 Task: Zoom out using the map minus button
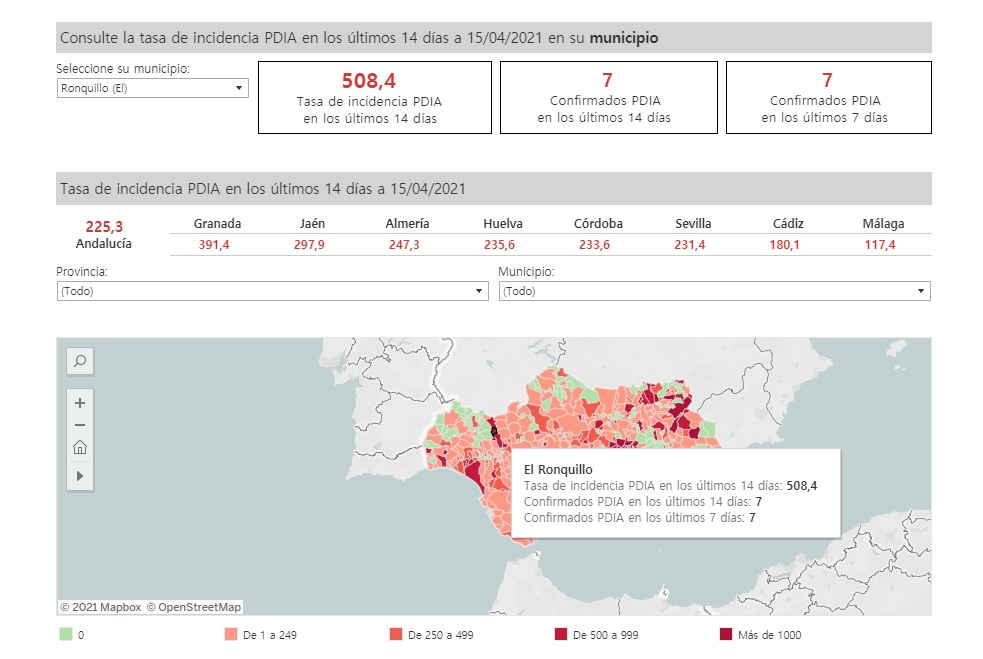(80, 425)
